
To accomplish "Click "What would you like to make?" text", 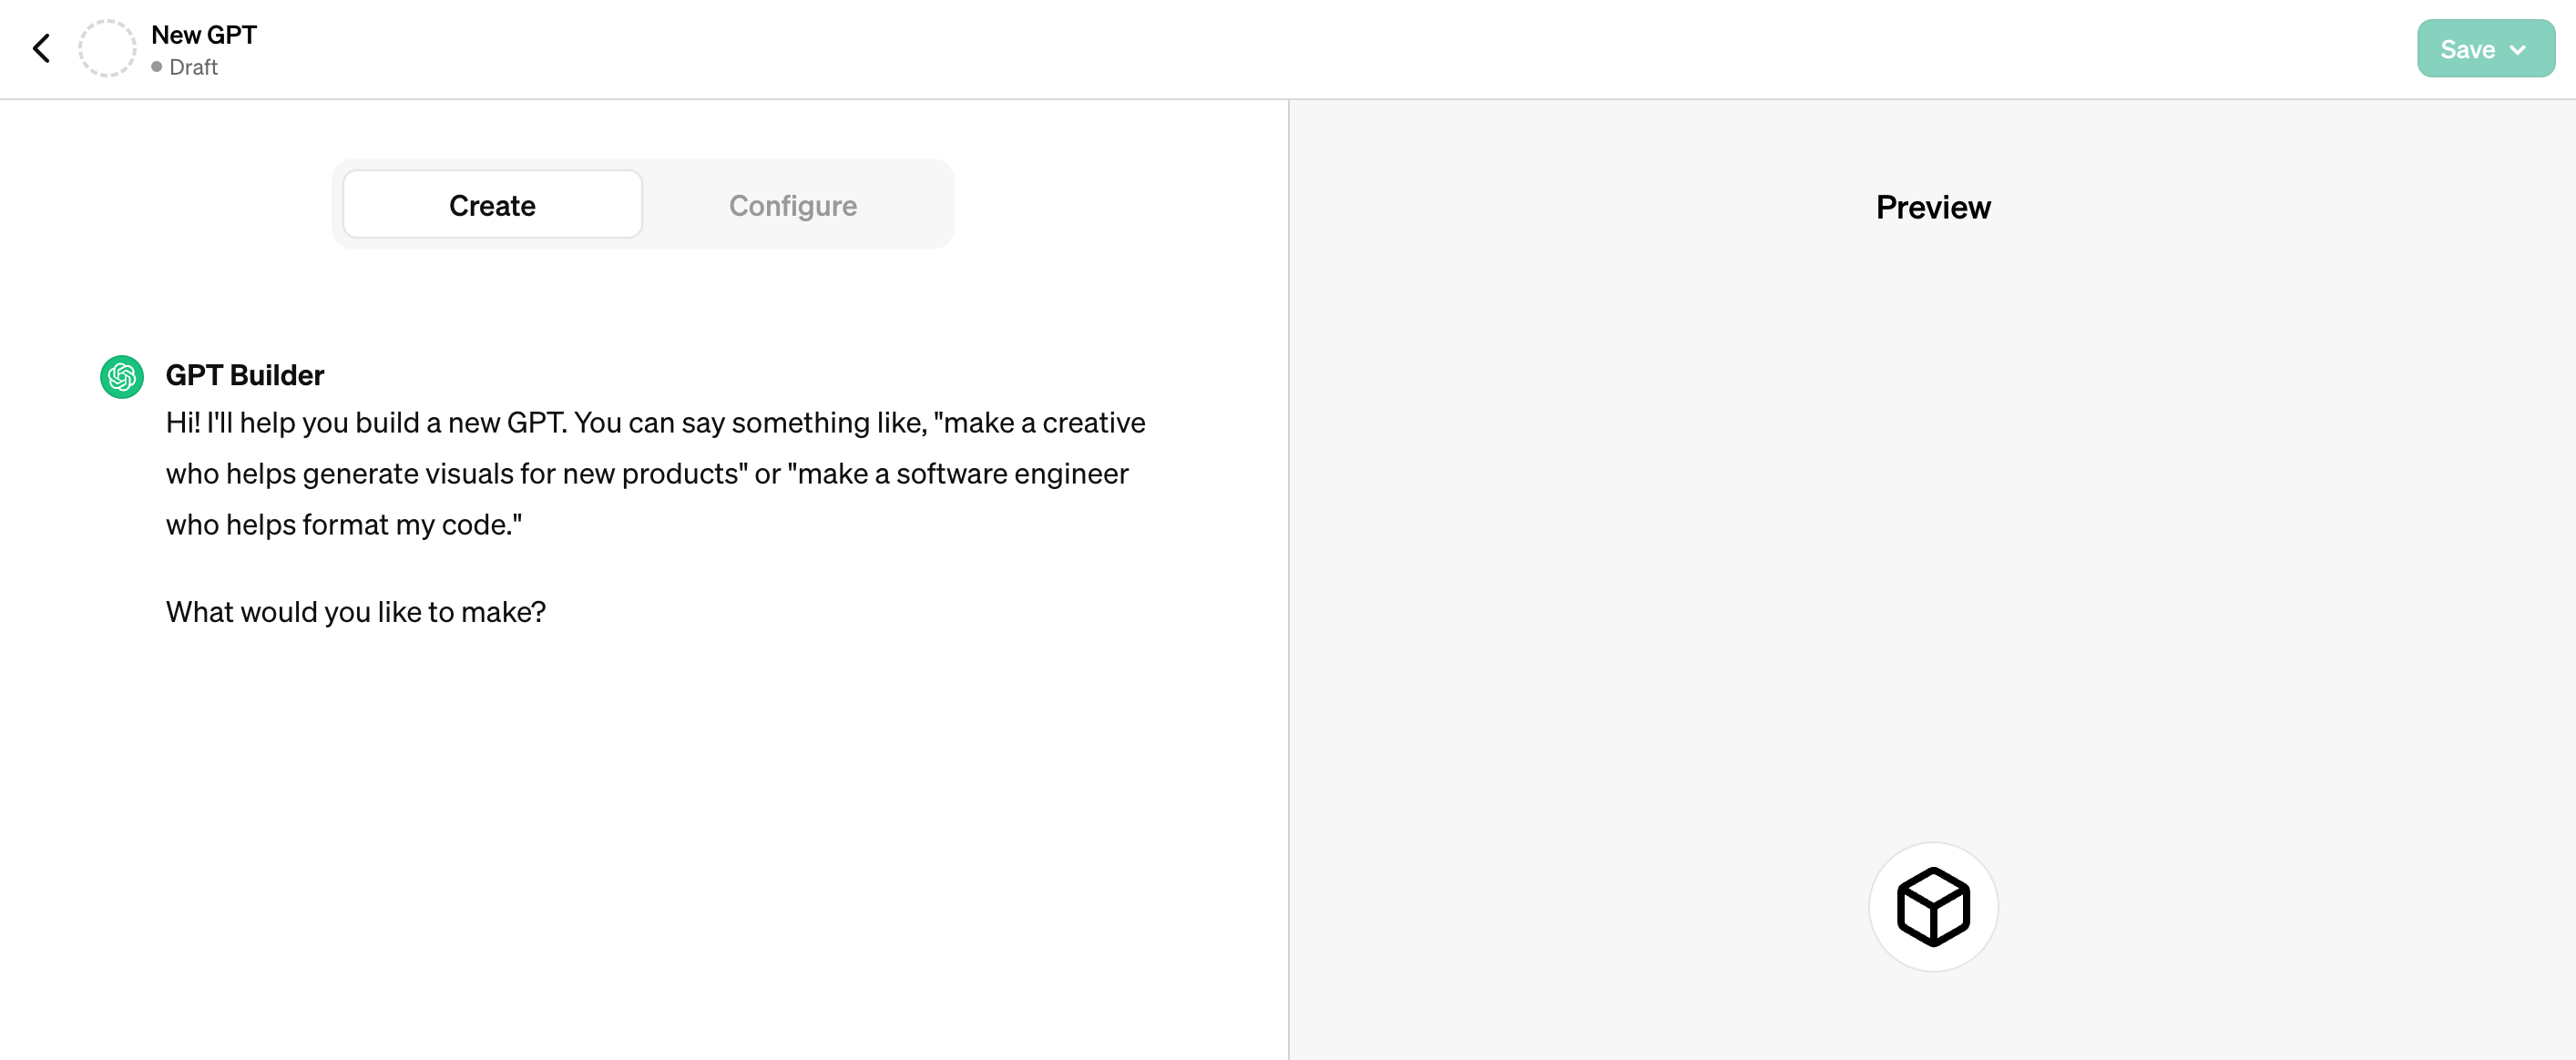I will pos(356,612).
